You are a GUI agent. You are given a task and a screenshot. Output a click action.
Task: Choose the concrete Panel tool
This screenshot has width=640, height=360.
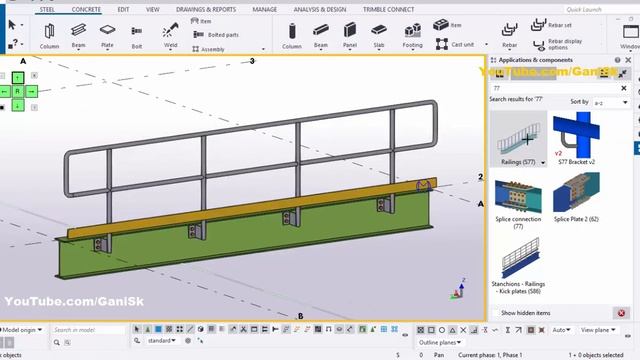pos(350,35)
